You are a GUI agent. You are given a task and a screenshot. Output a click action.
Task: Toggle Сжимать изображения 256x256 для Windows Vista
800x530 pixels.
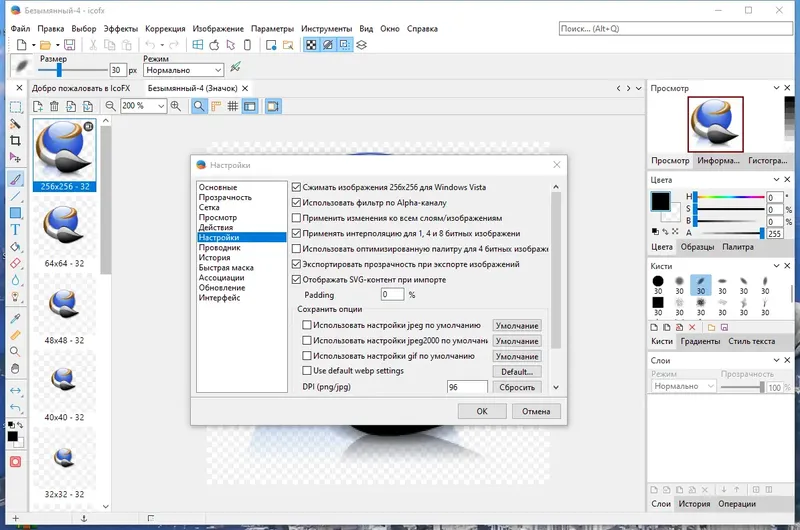296,187
